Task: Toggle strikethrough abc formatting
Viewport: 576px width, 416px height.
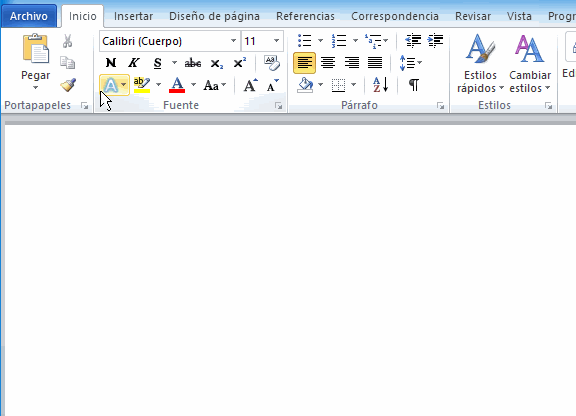Action: click(192, 63)
